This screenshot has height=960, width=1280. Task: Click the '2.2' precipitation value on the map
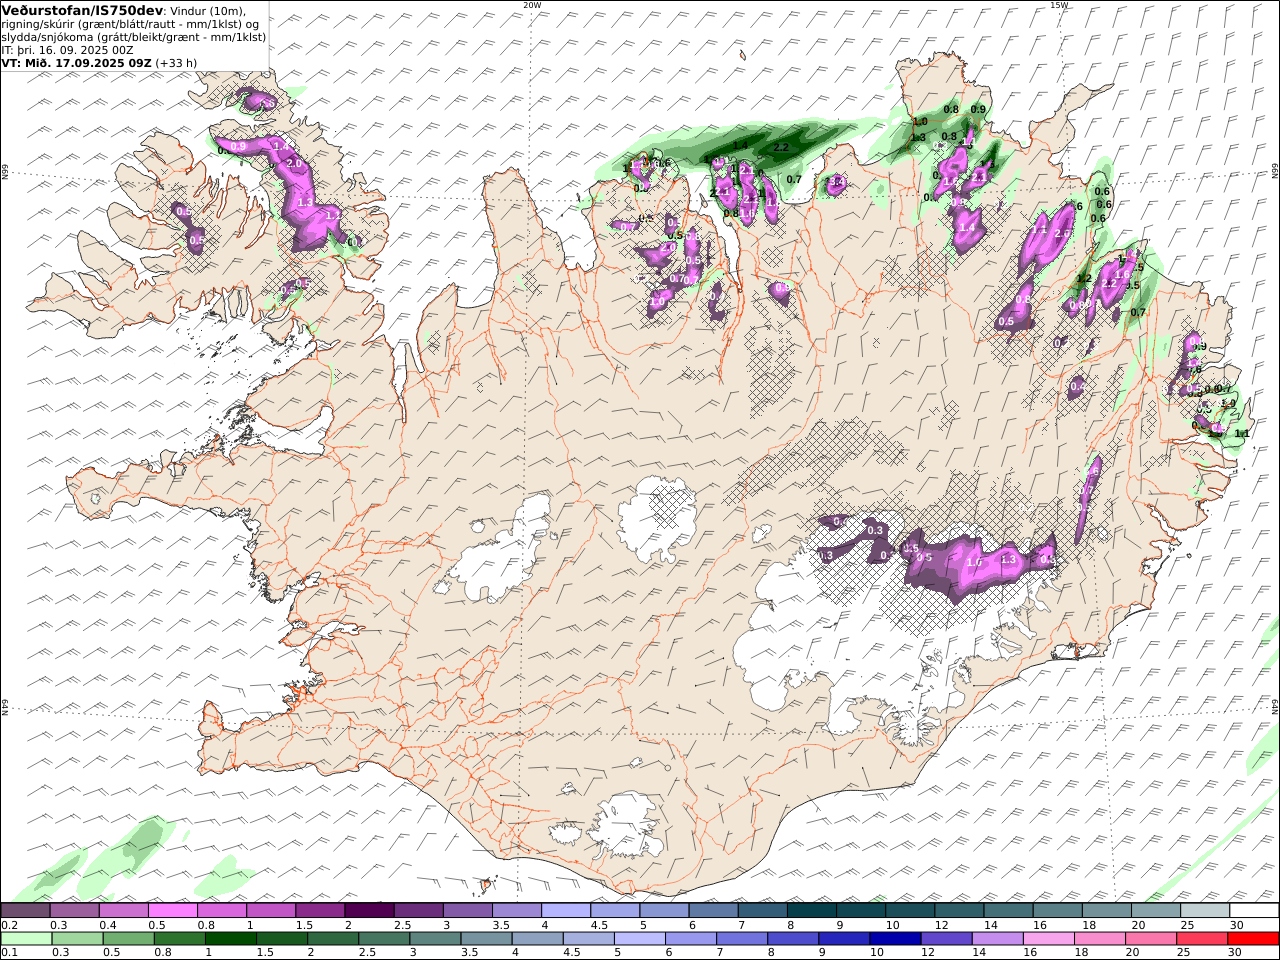(x=782, y=147)
